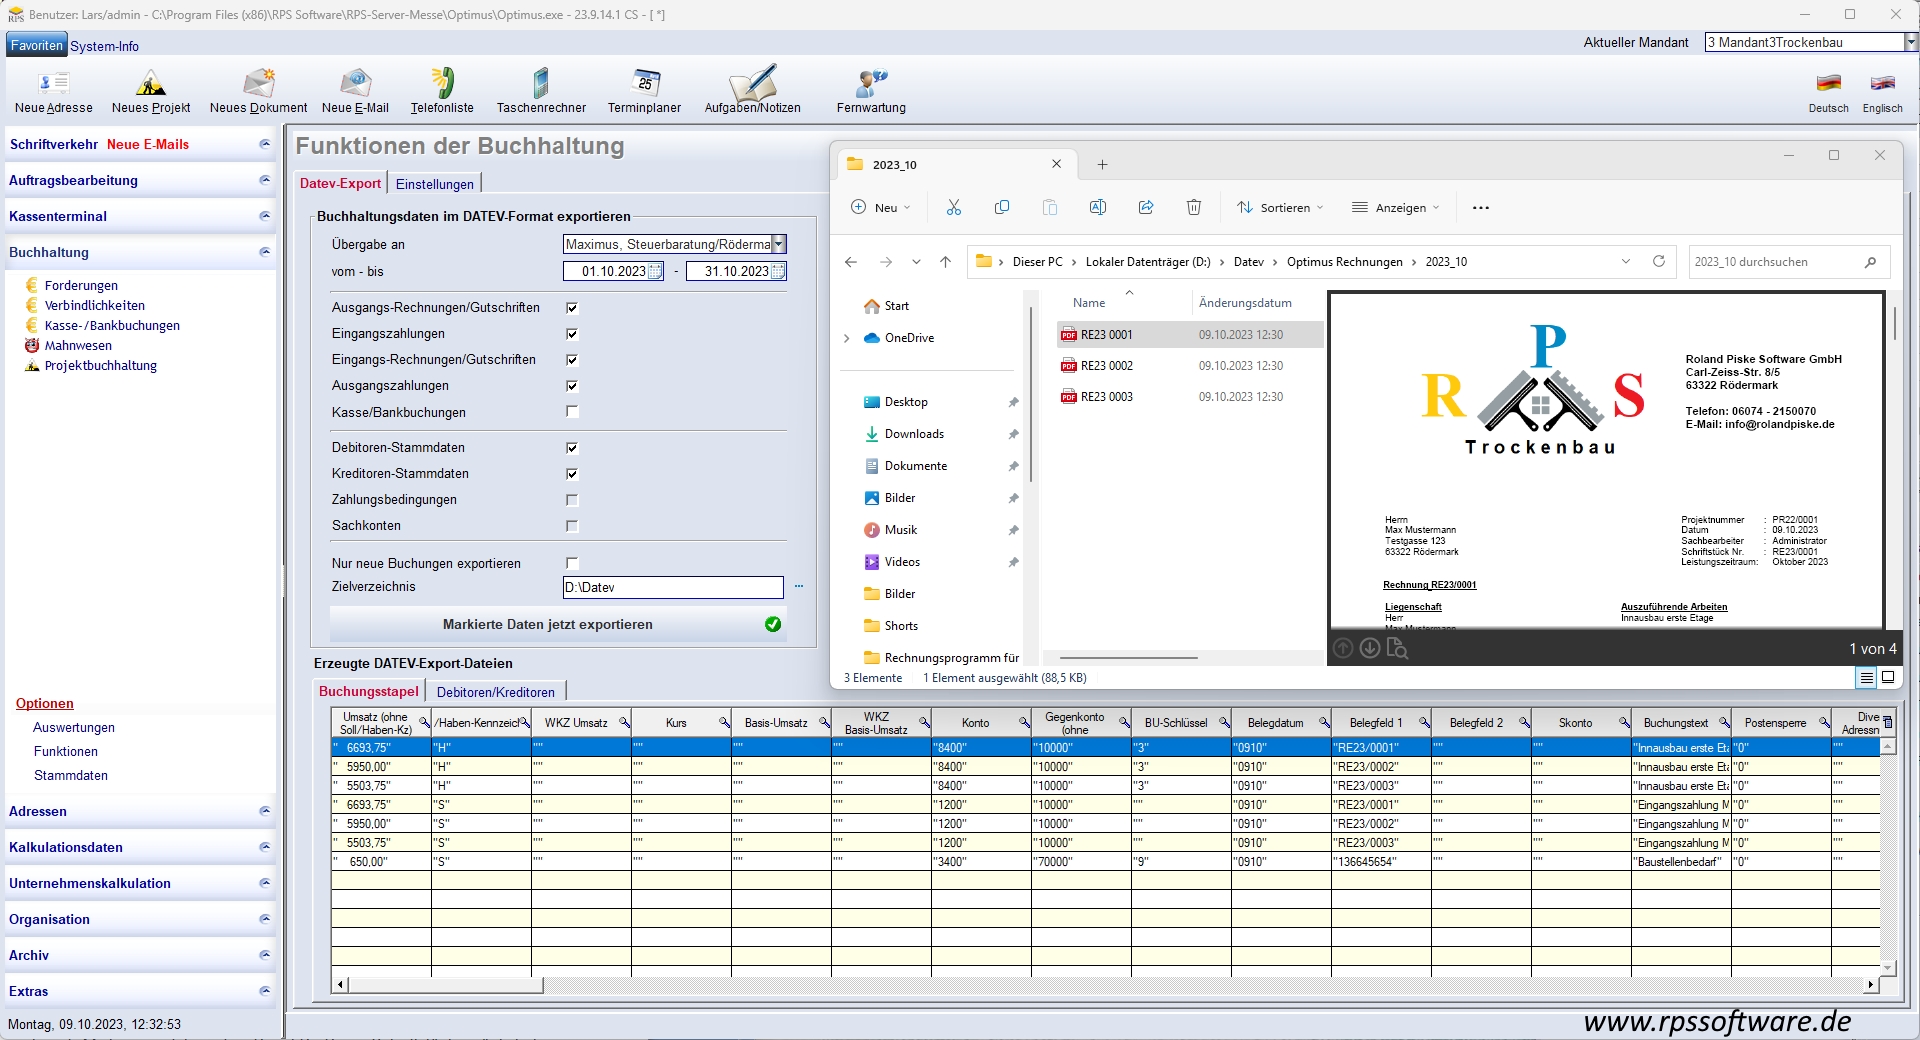Check Nur neue Buchungen exportieren
The width and height of the screenshot is (1920, 1040).
point(572,563)
